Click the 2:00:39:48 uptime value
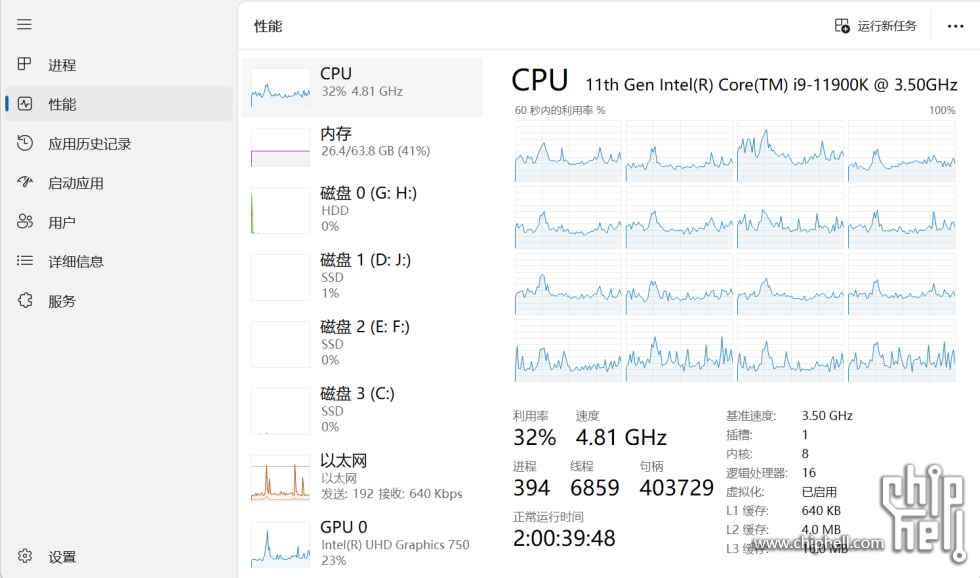Screen dimensions: 980x578 click(564, 538)
